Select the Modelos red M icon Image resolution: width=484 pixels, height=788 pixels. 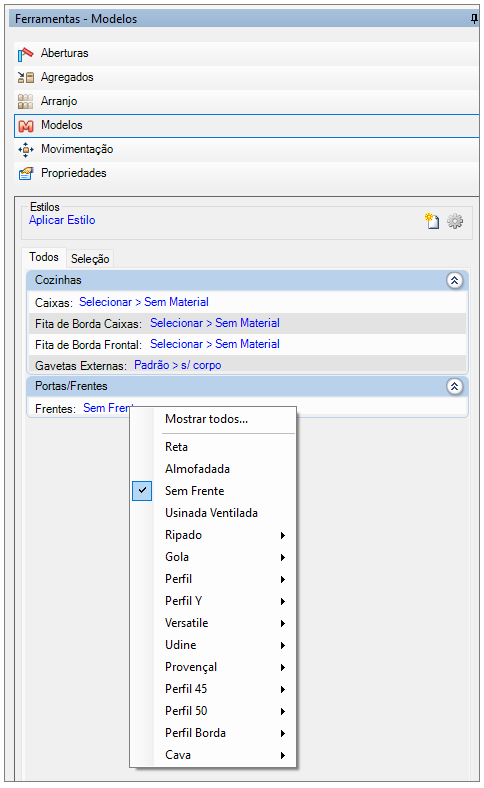(x=26, y=126)
